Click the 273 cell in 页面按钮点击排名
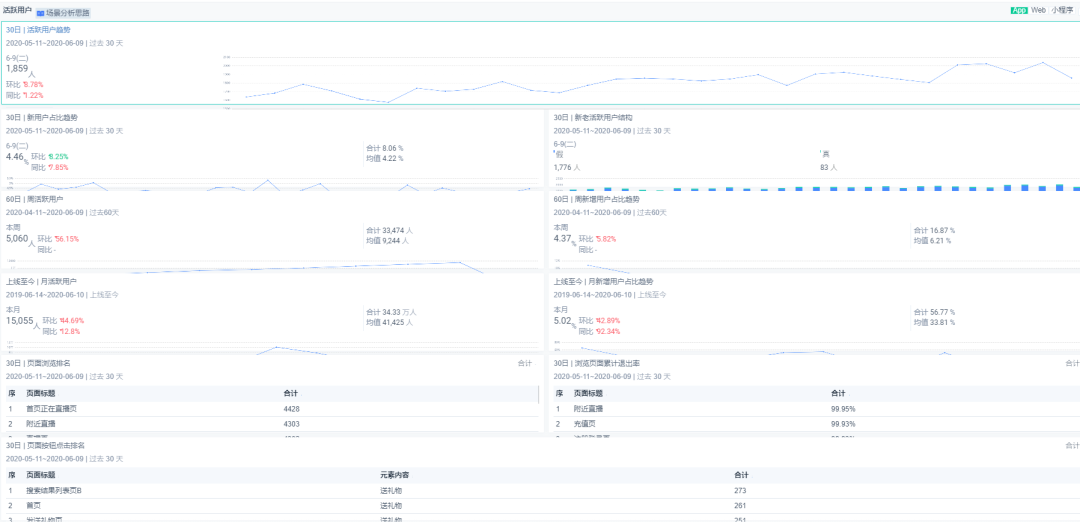The width and height of the screenshot is (1080, 522). 740,491
